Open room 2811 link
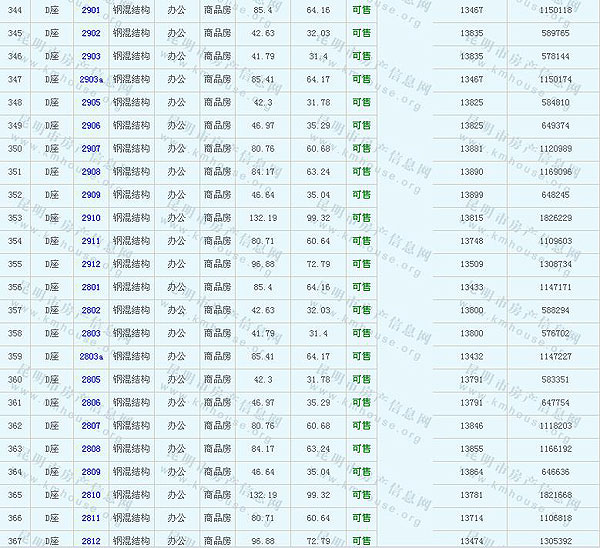The image size is (600, 548). click(91, 518)
